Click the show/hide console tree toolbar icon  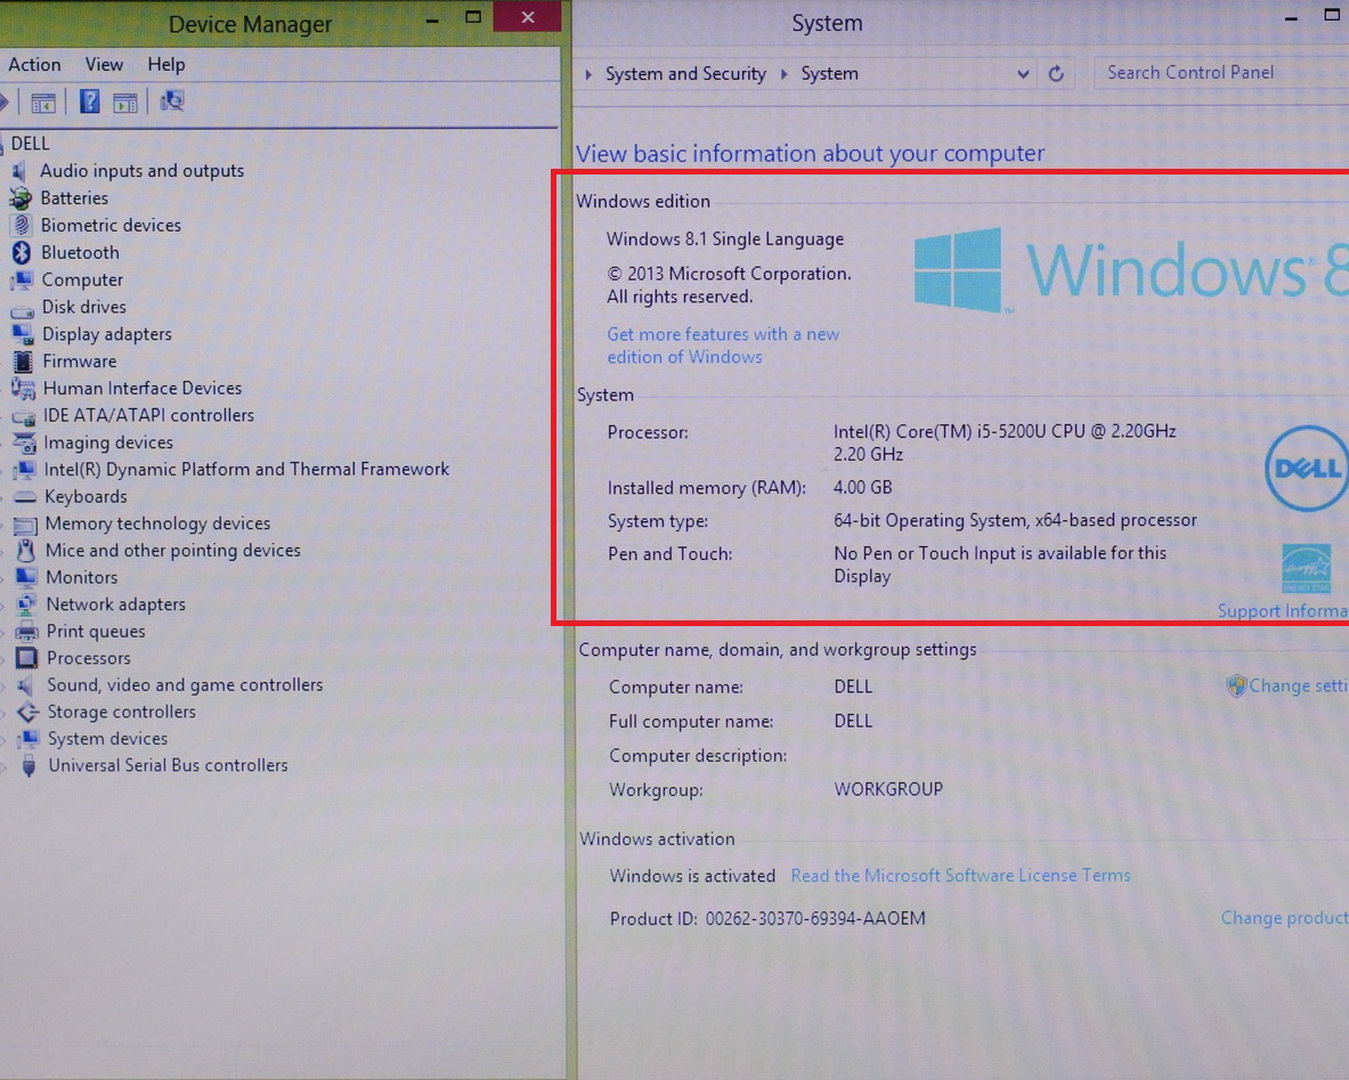click(x=43, y=102)
